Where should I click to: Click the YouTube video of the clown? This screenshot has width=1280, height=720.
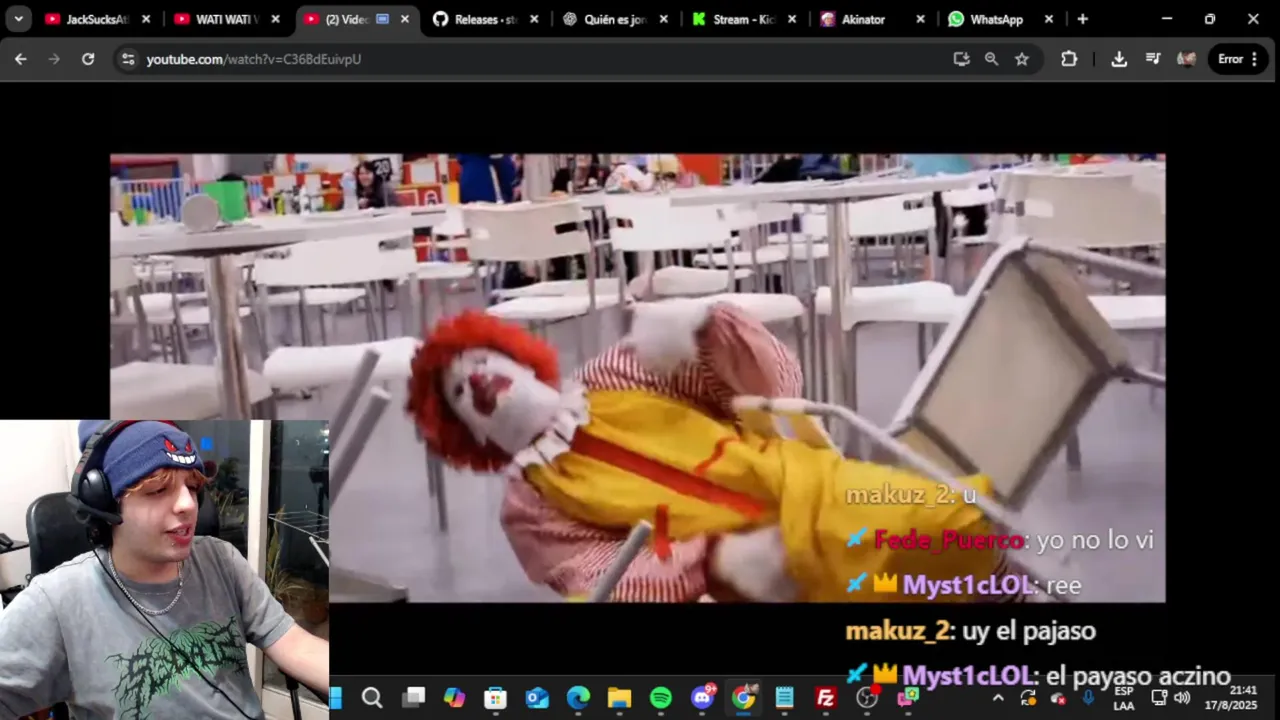pos(638,378)
